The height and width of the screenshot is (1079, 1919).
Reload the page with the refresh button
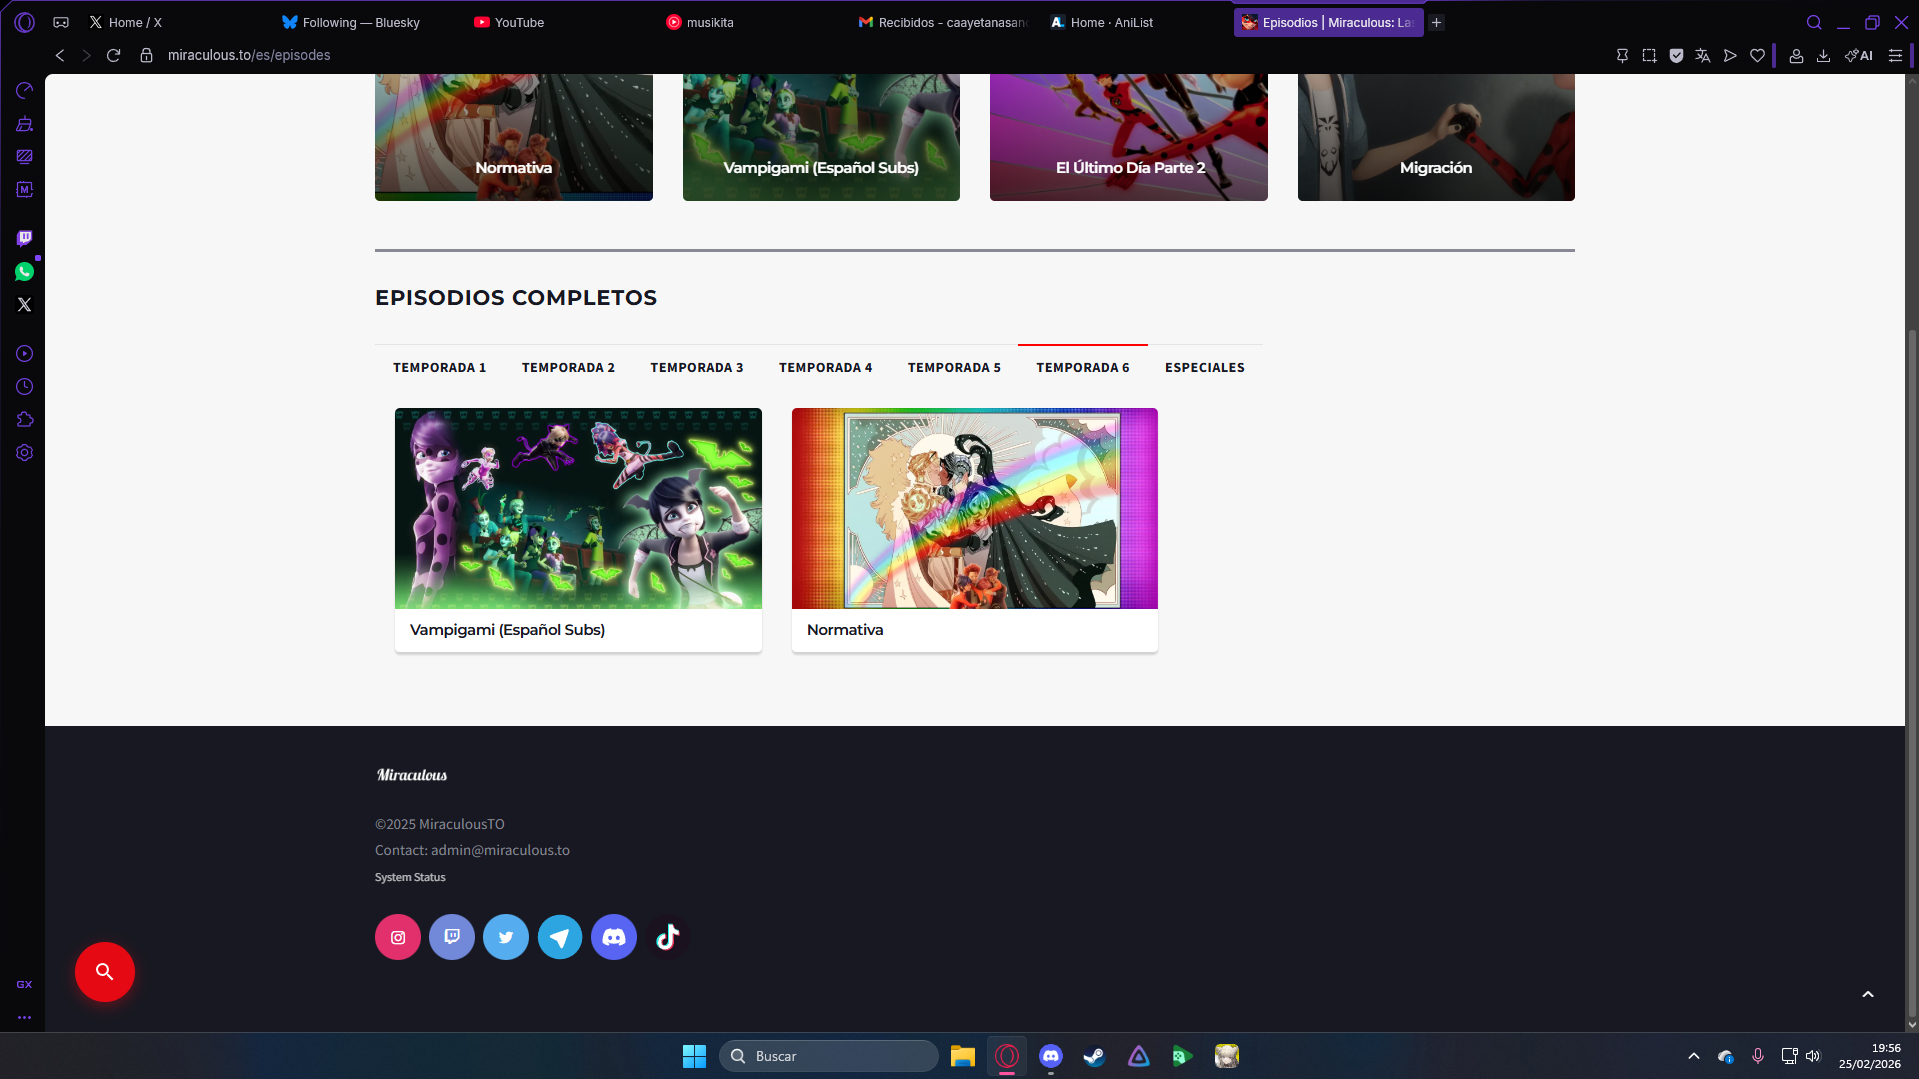click(x=113, y=56)
